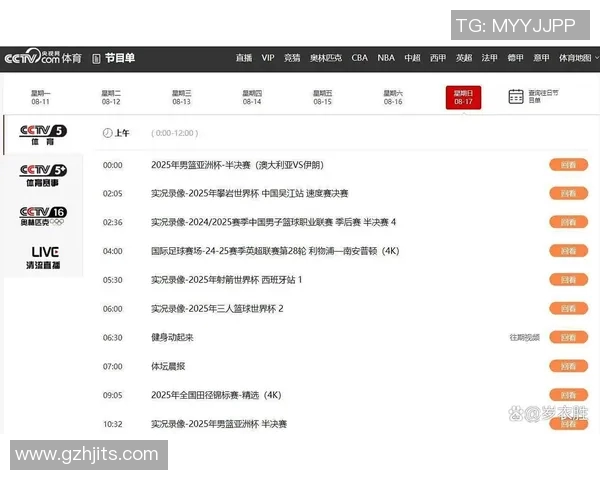Go to 西甲 in the nav bar
This screenshot has width=600, height=480.
438,58
